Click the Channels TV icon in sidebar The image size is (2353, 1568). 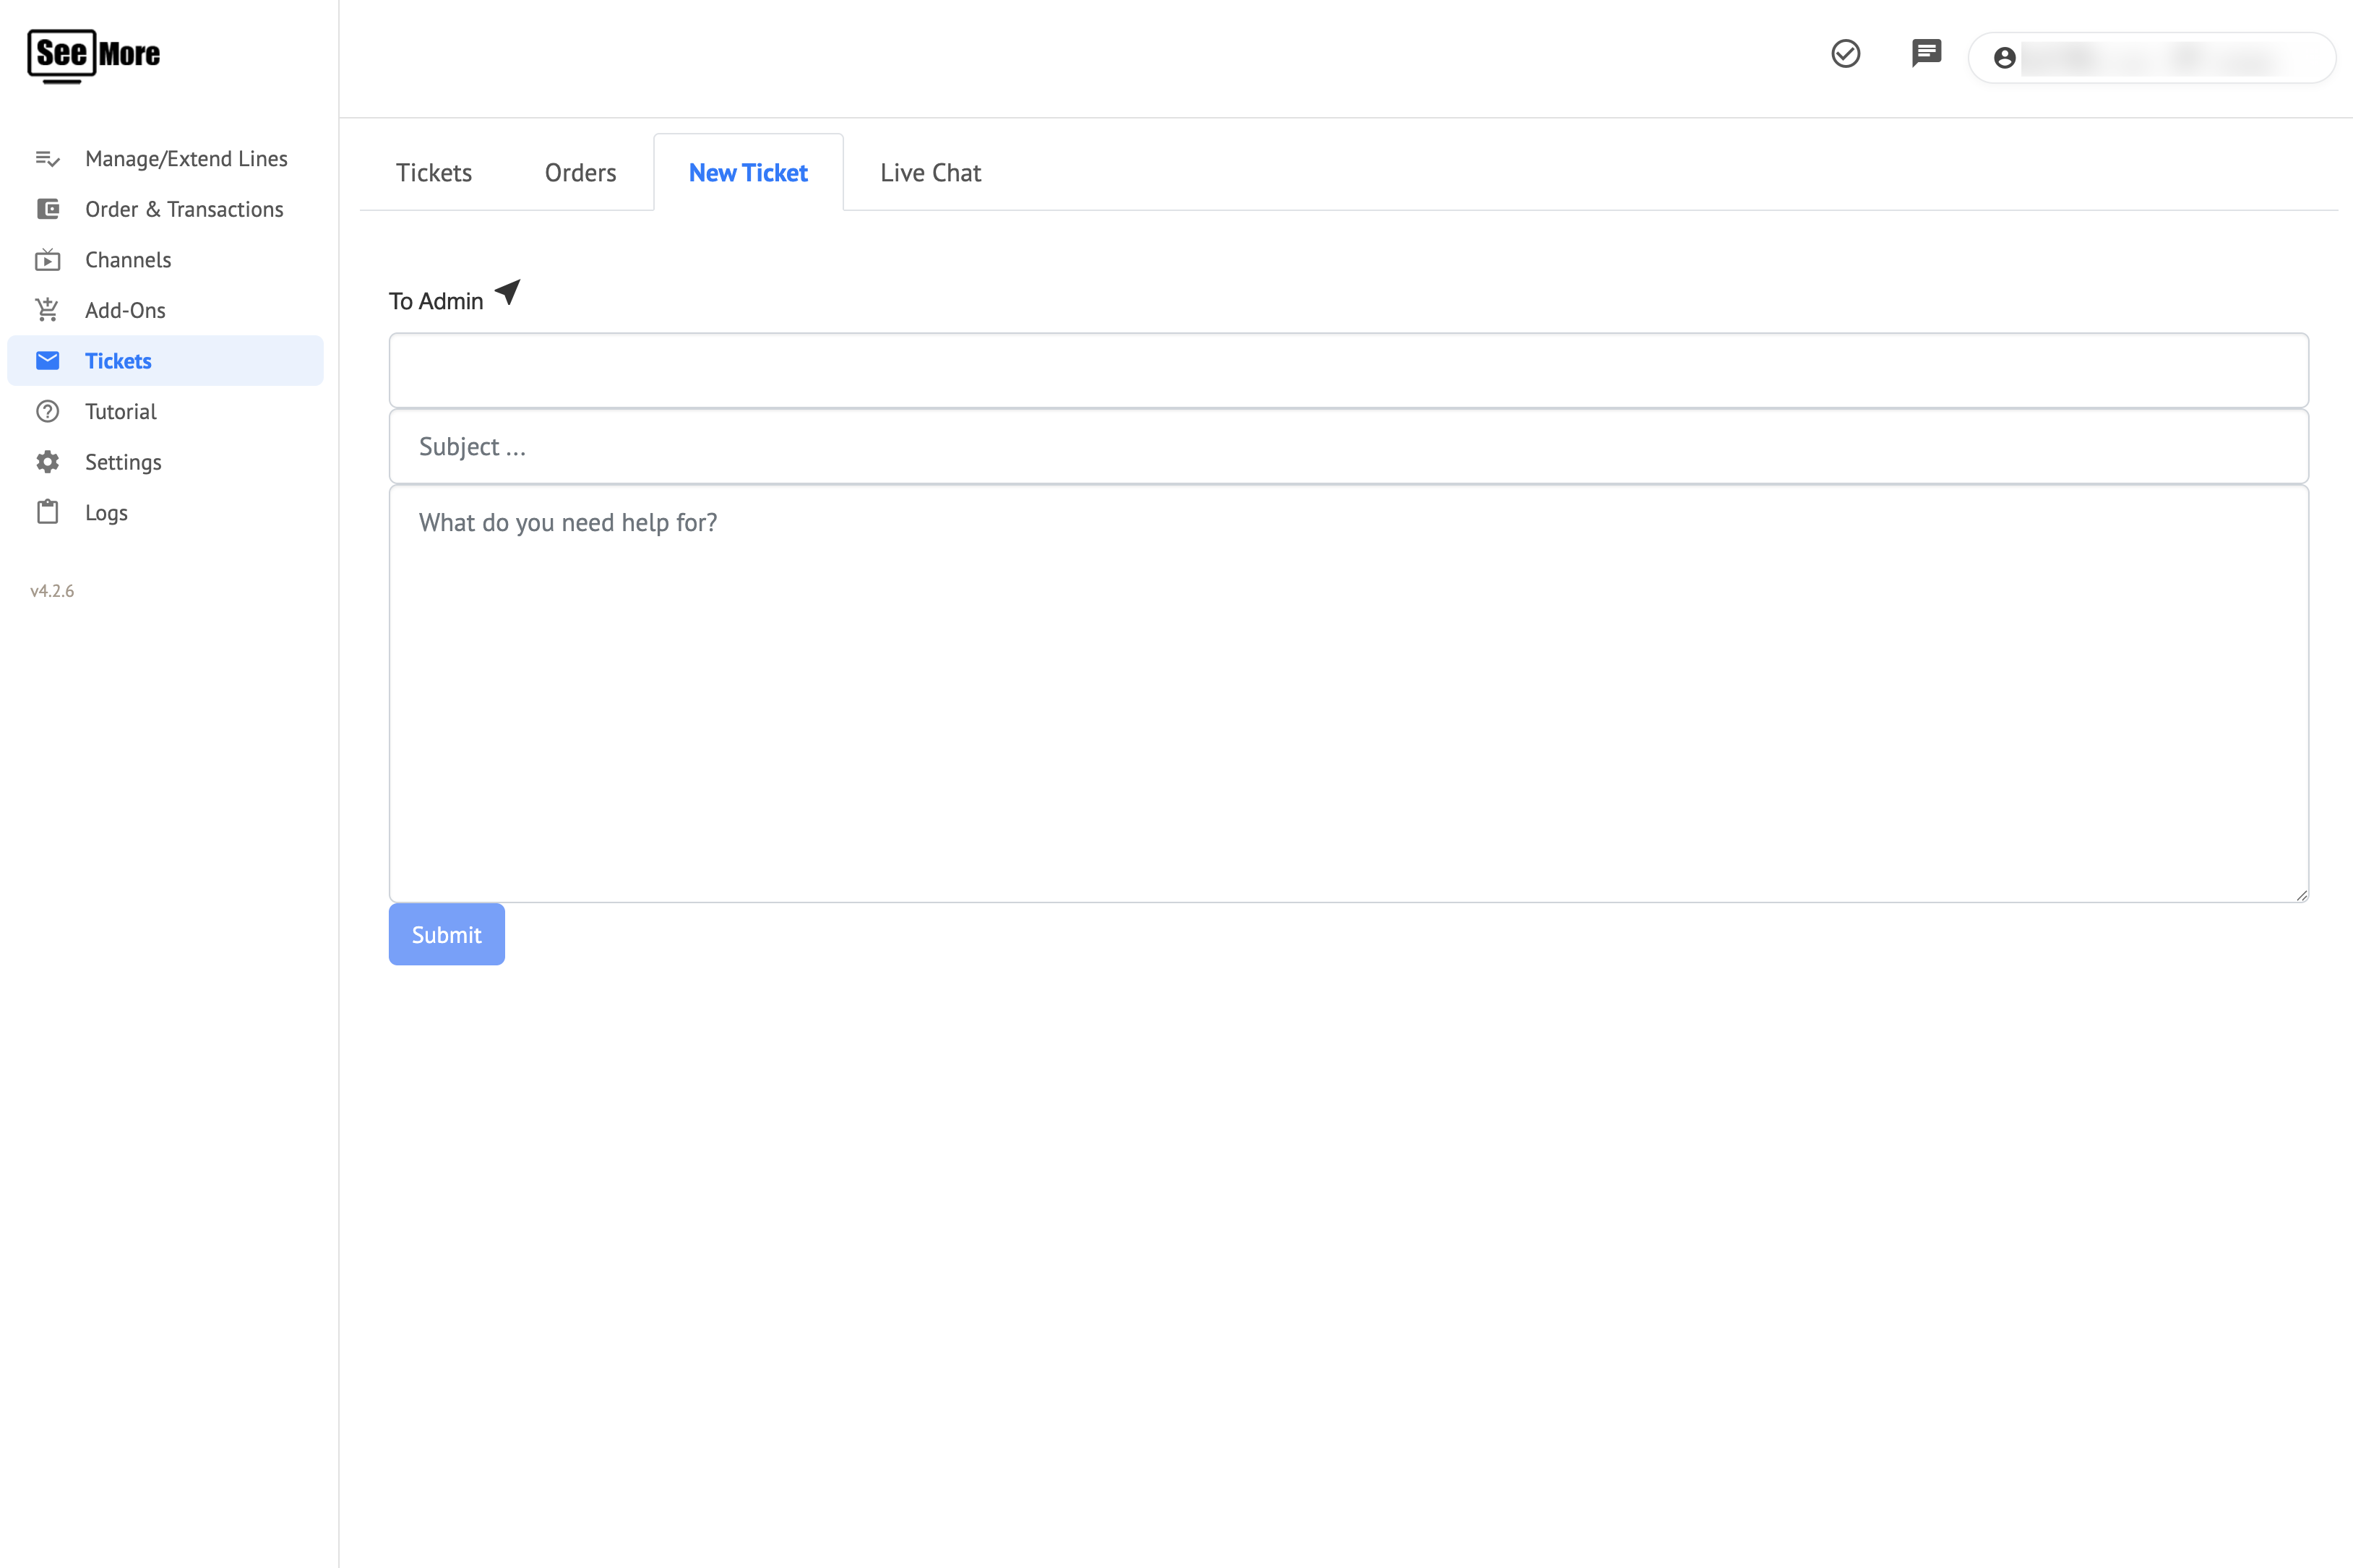pos(47,260)
